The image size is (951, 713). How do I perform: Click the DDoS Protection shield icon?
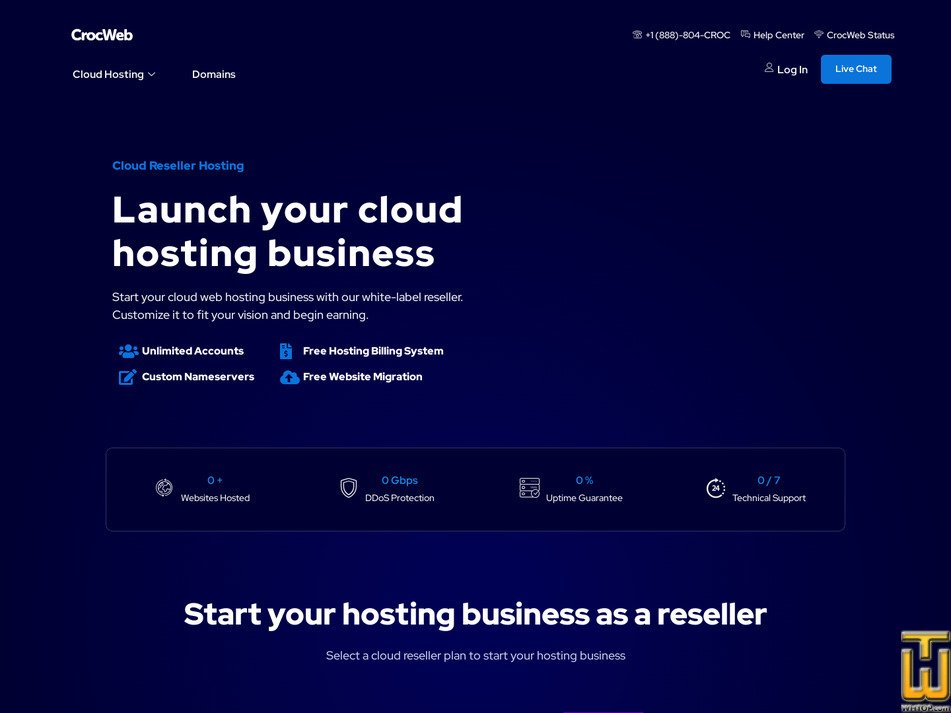(x=348, y=488)
